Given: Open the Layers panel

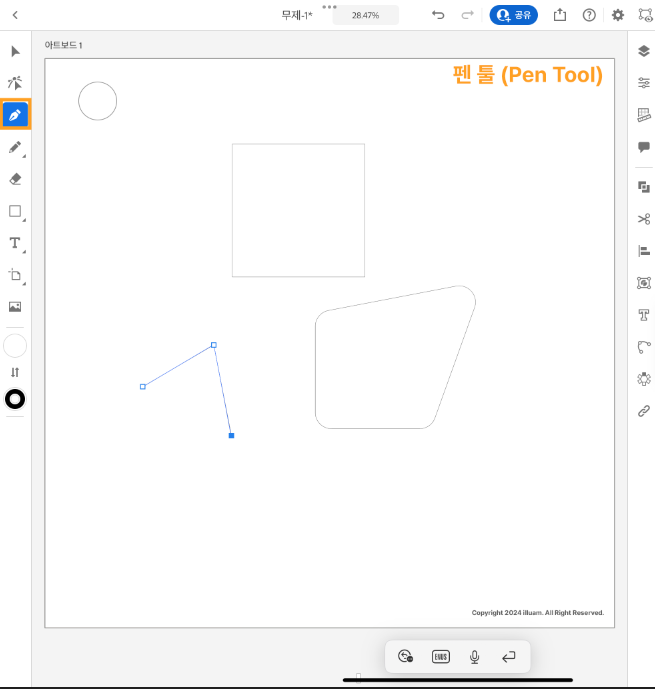Looking at the screenshot, I should [644, 51].
